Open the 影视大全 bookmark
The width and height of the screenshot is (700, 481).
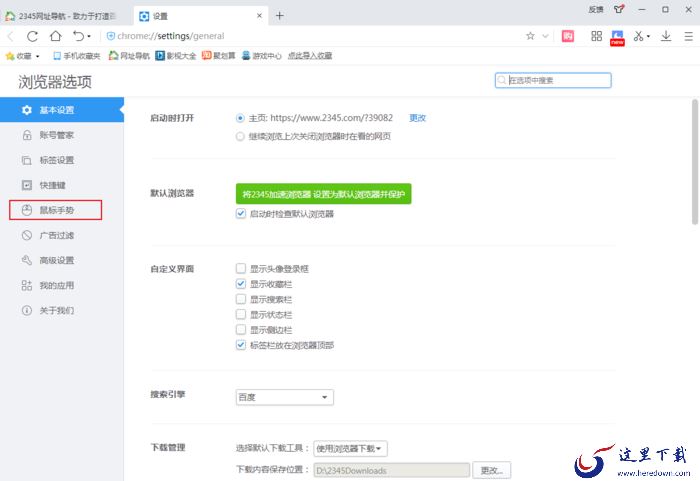[176, 56]
